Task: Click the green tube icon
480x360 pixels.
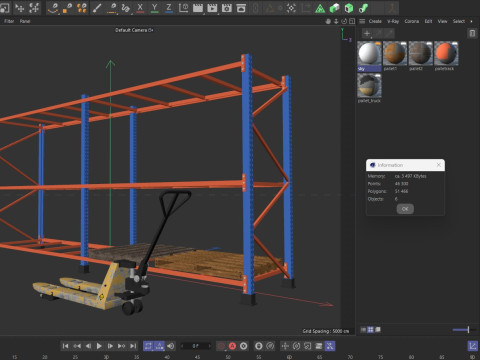Action: [363, 8]
